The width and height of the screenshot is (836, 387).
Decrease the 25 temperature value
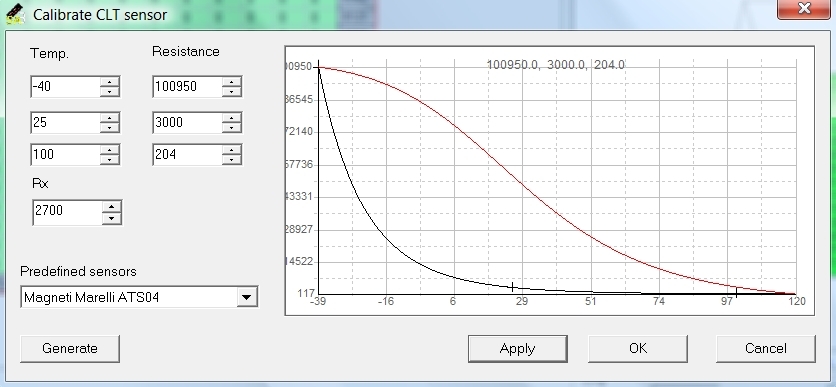(109, 128)
